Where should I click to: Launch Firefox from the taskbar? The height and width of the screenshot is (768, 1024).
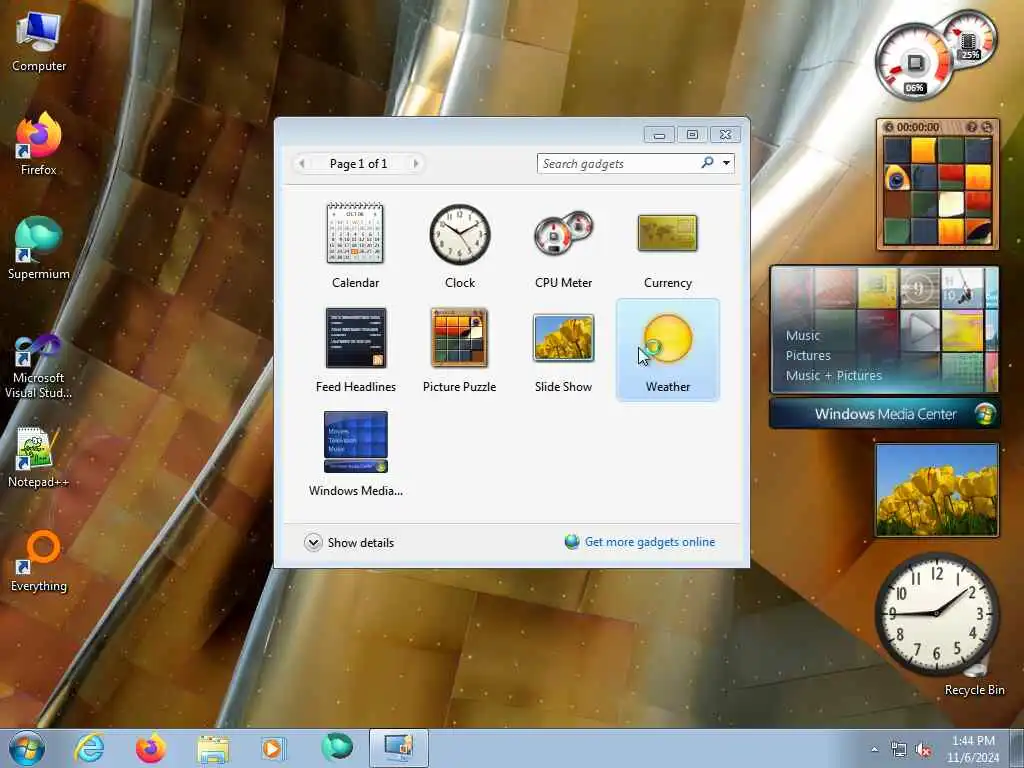coord(150,748)
